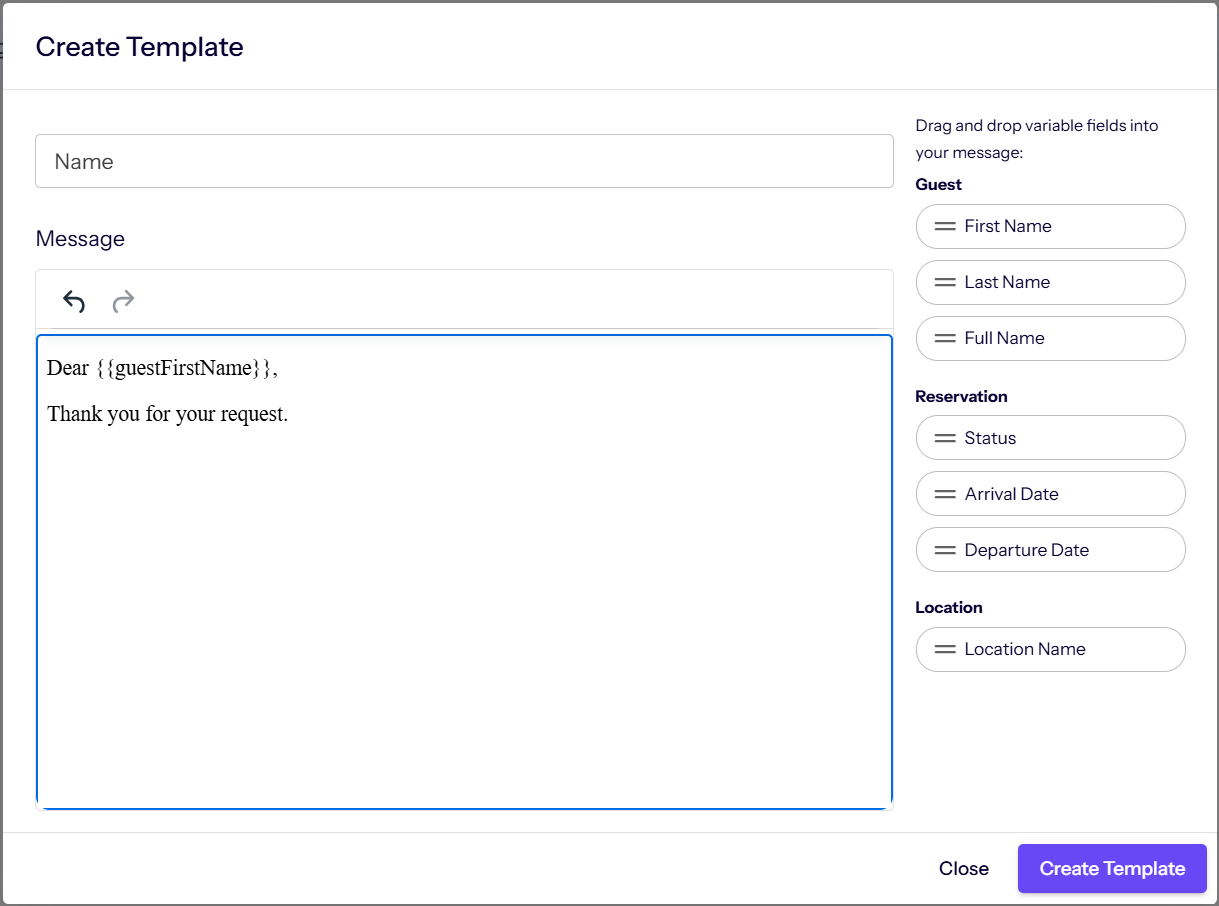The image size is (1219, 906).
Task: Click drag handle icon beside Arrival Date
Action: (x=945, y=494)
